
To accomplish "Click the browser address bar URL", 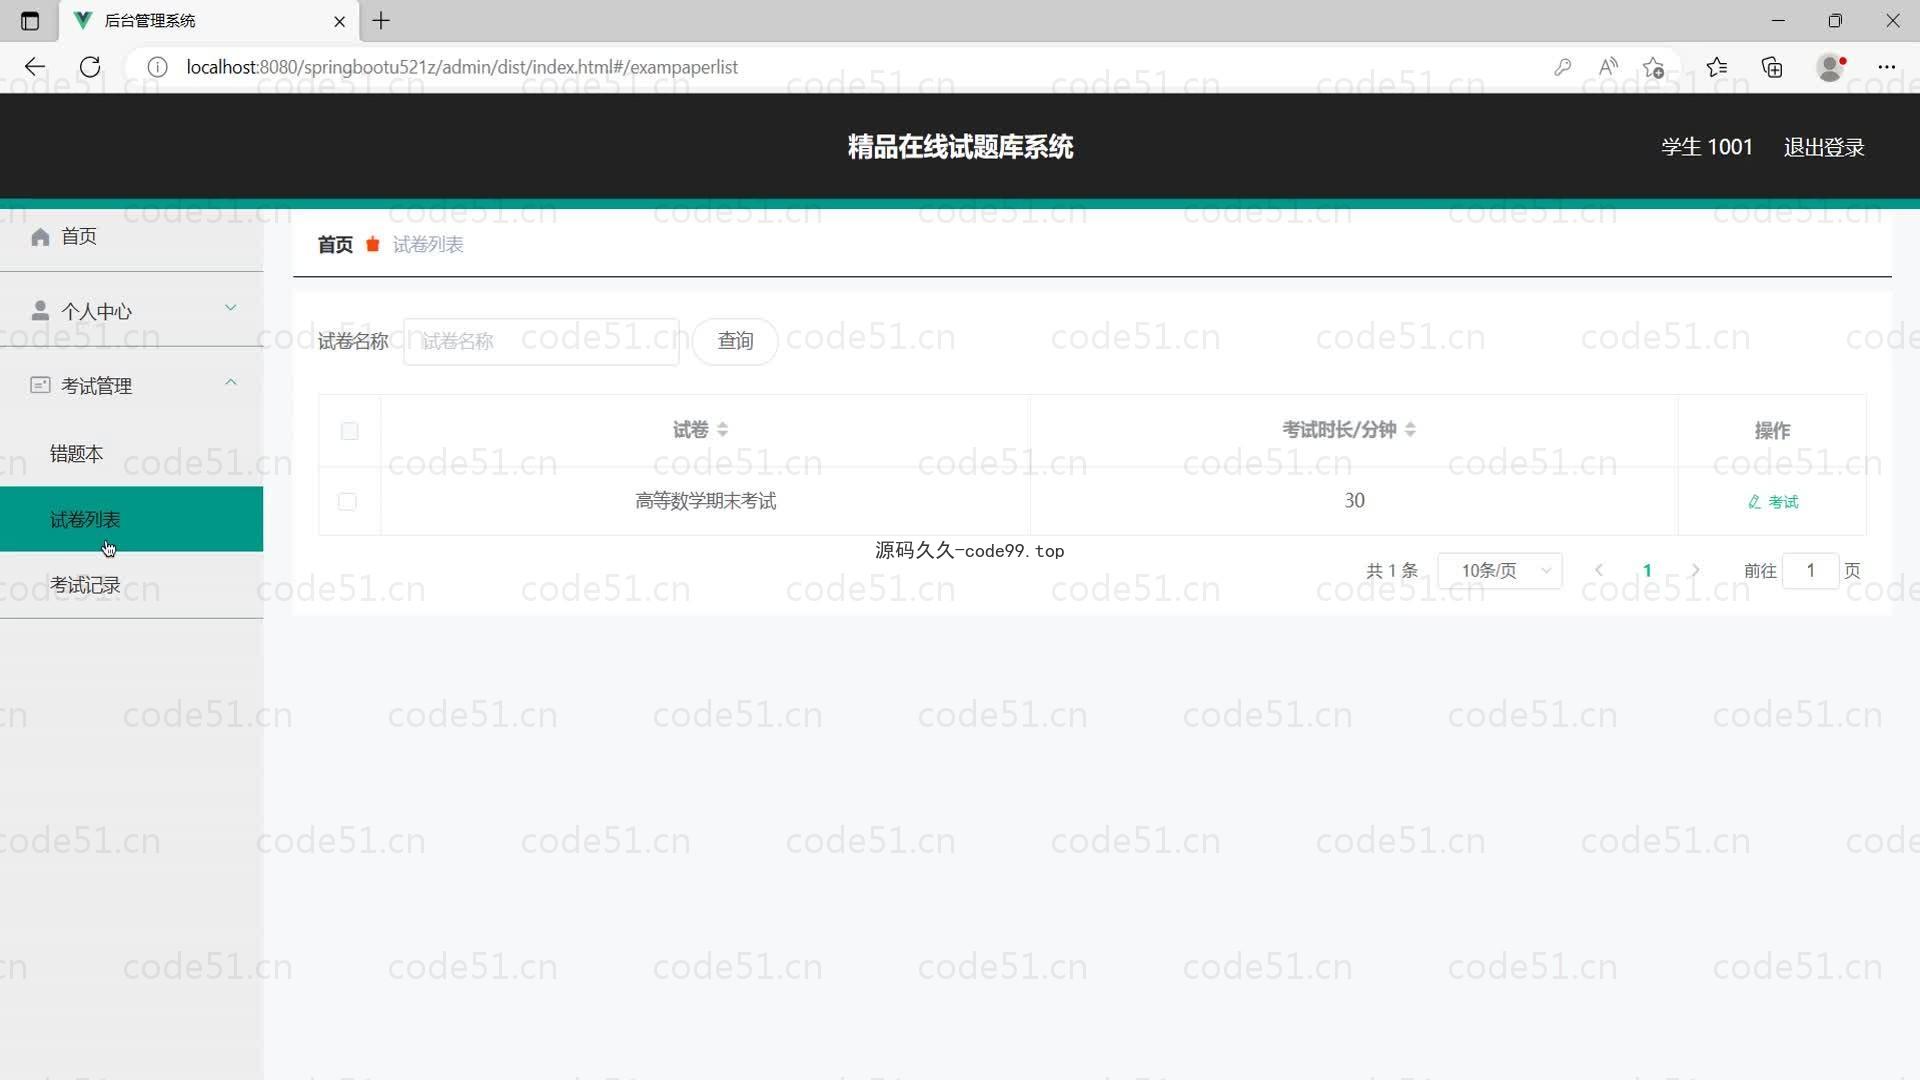I will pyautogui.click(x=462, y=67).
